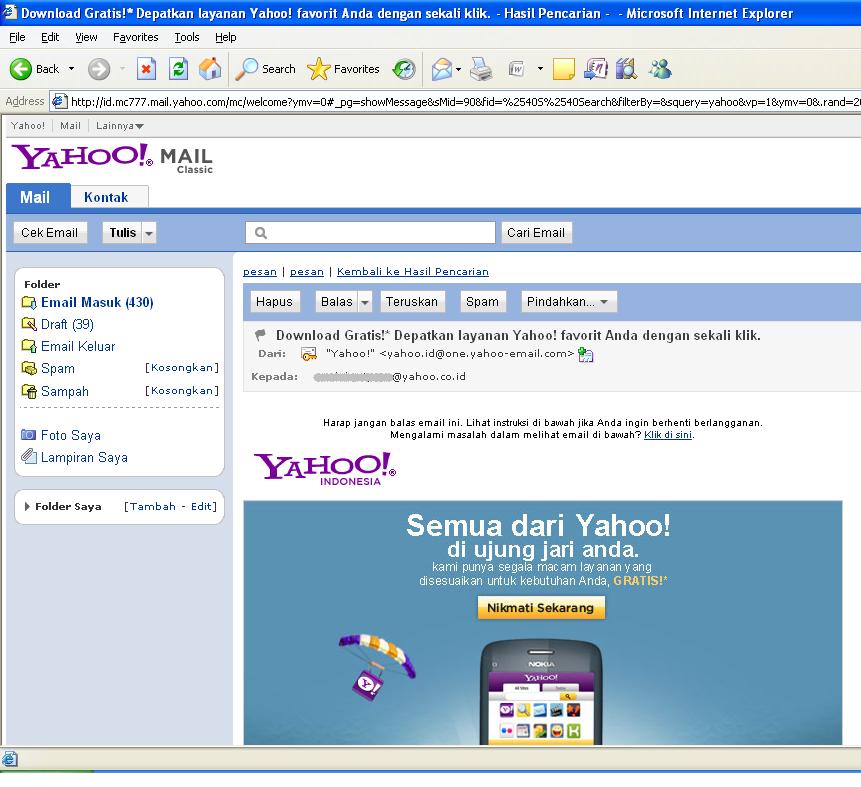
Task: Switch to the Kontak tab
Action: (109, 197)
